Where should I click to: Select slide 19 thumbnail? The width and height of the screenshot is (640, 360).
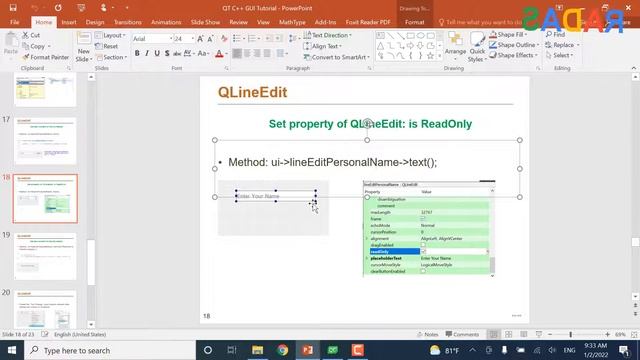click(45, 256)
